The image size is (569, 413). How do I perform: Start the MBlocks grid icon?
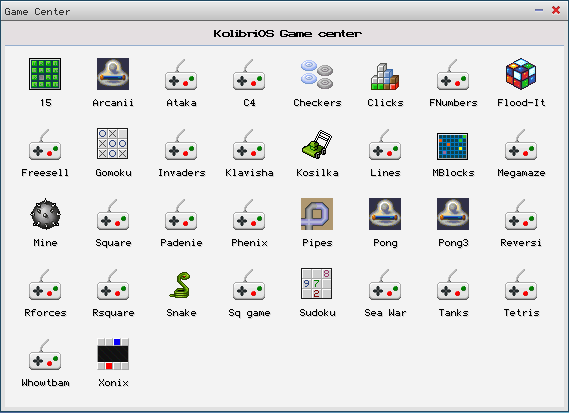click(453, 146)
